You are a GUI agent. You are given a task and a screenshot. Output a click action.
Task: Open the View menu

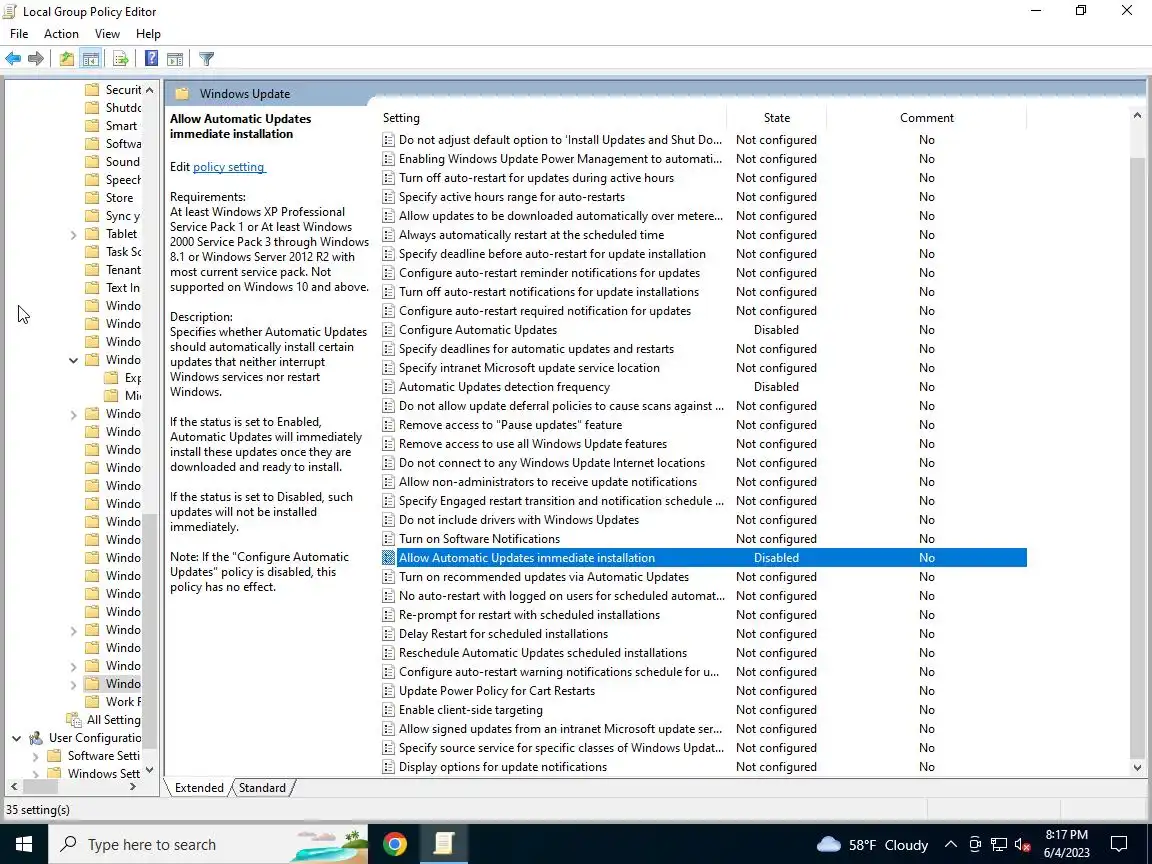pos(107,34)
